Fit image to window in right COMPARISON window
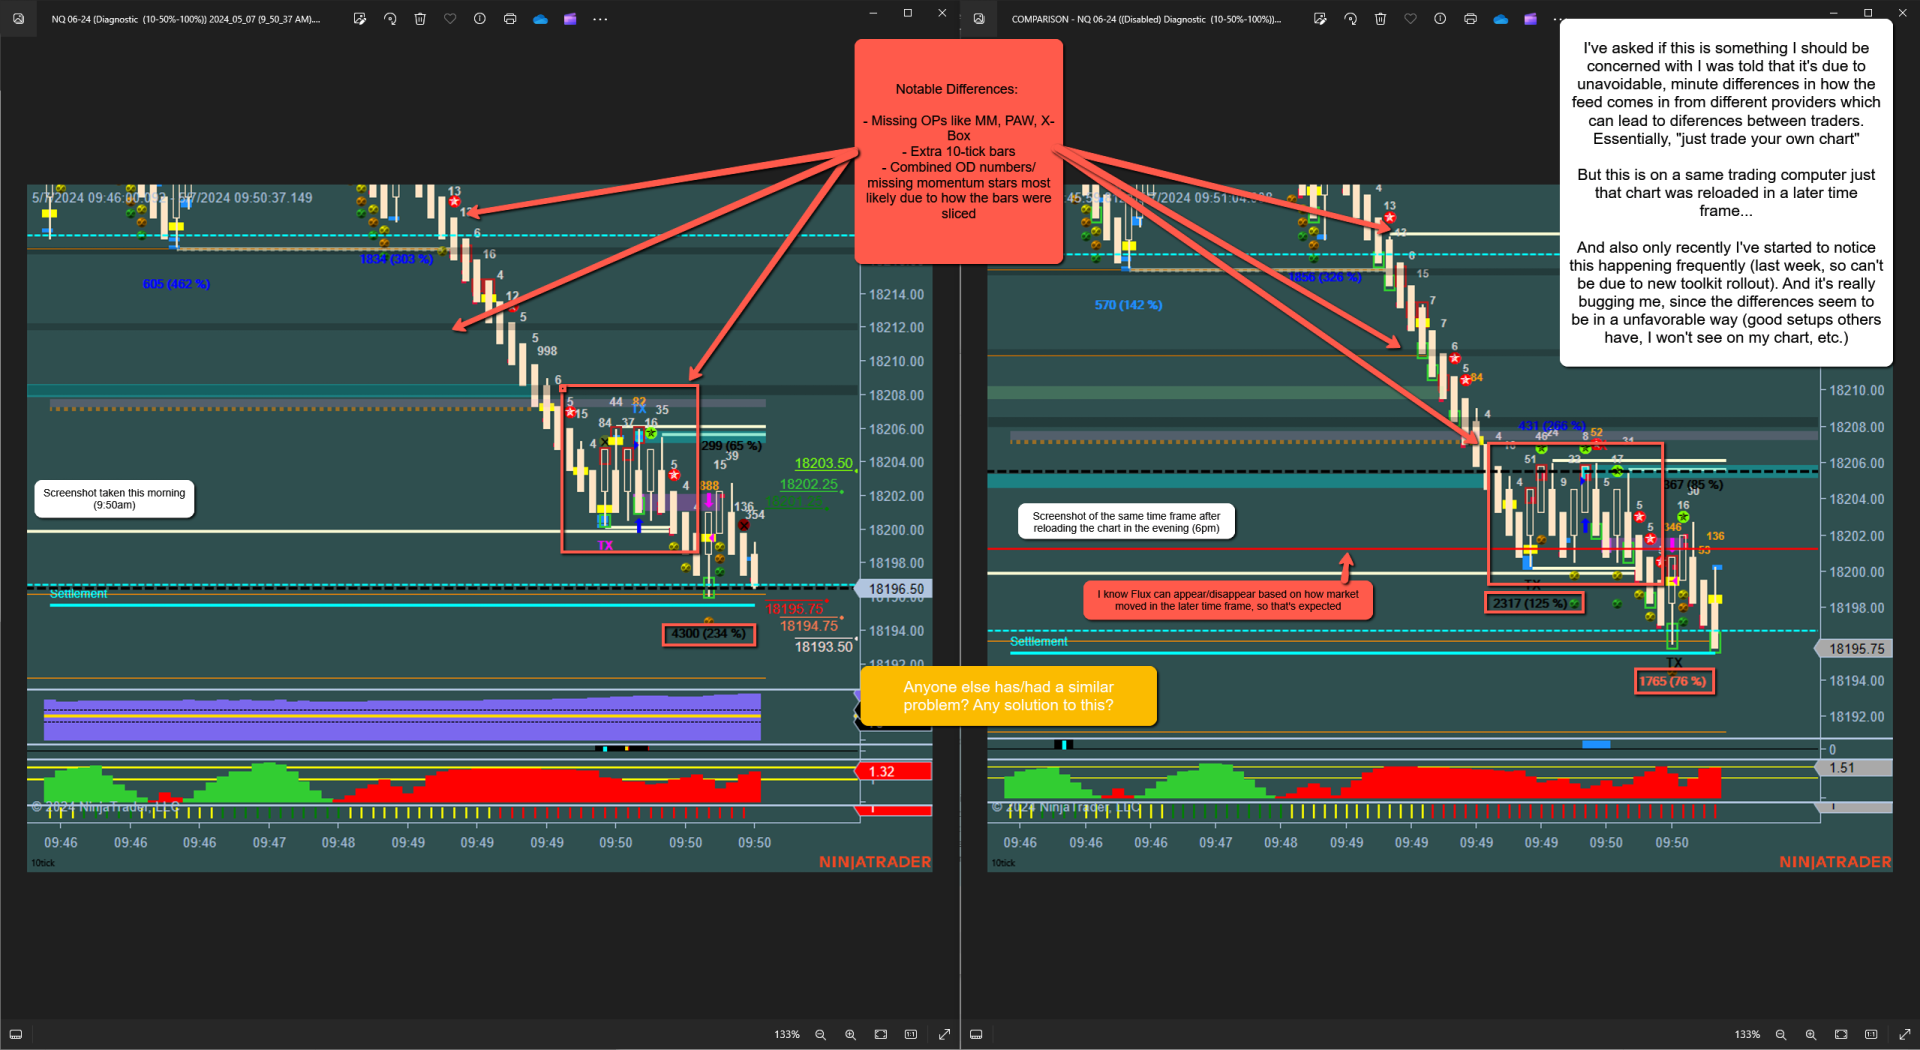The image size is (1920, 1050). [1840, 1034]
